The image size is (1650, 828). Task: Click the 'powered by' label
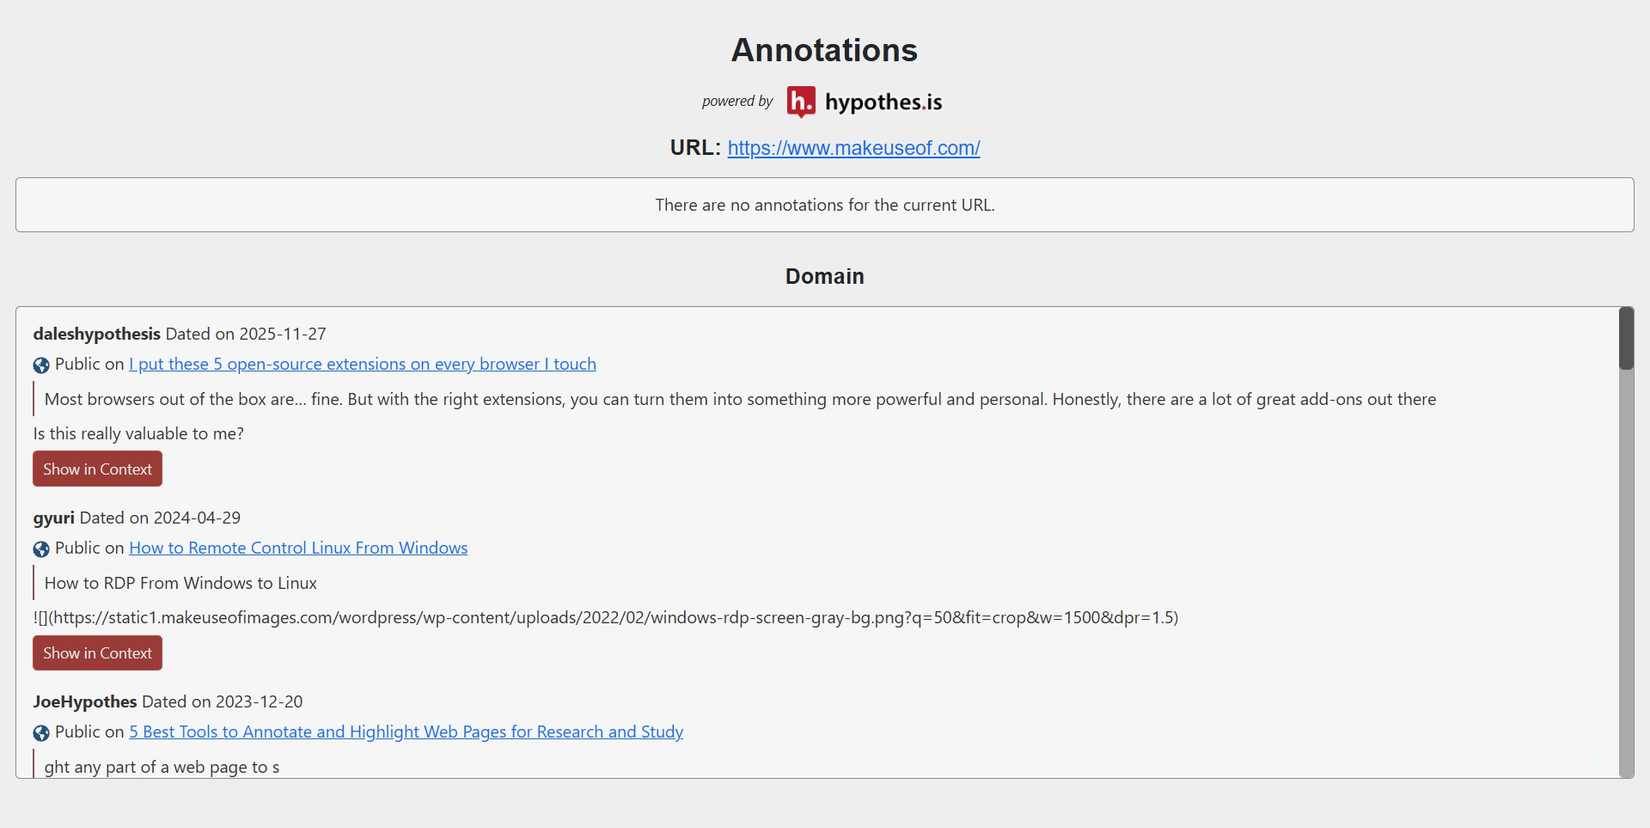point(737,101)
